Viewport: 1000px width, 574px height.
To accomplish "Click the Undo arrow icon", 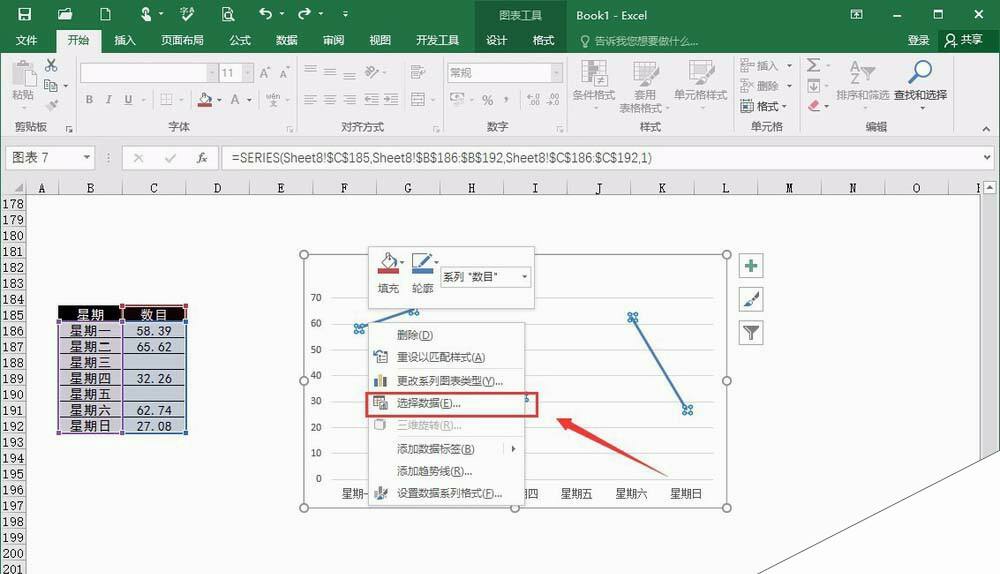I will pyautogui.click(x=266, y=13).
